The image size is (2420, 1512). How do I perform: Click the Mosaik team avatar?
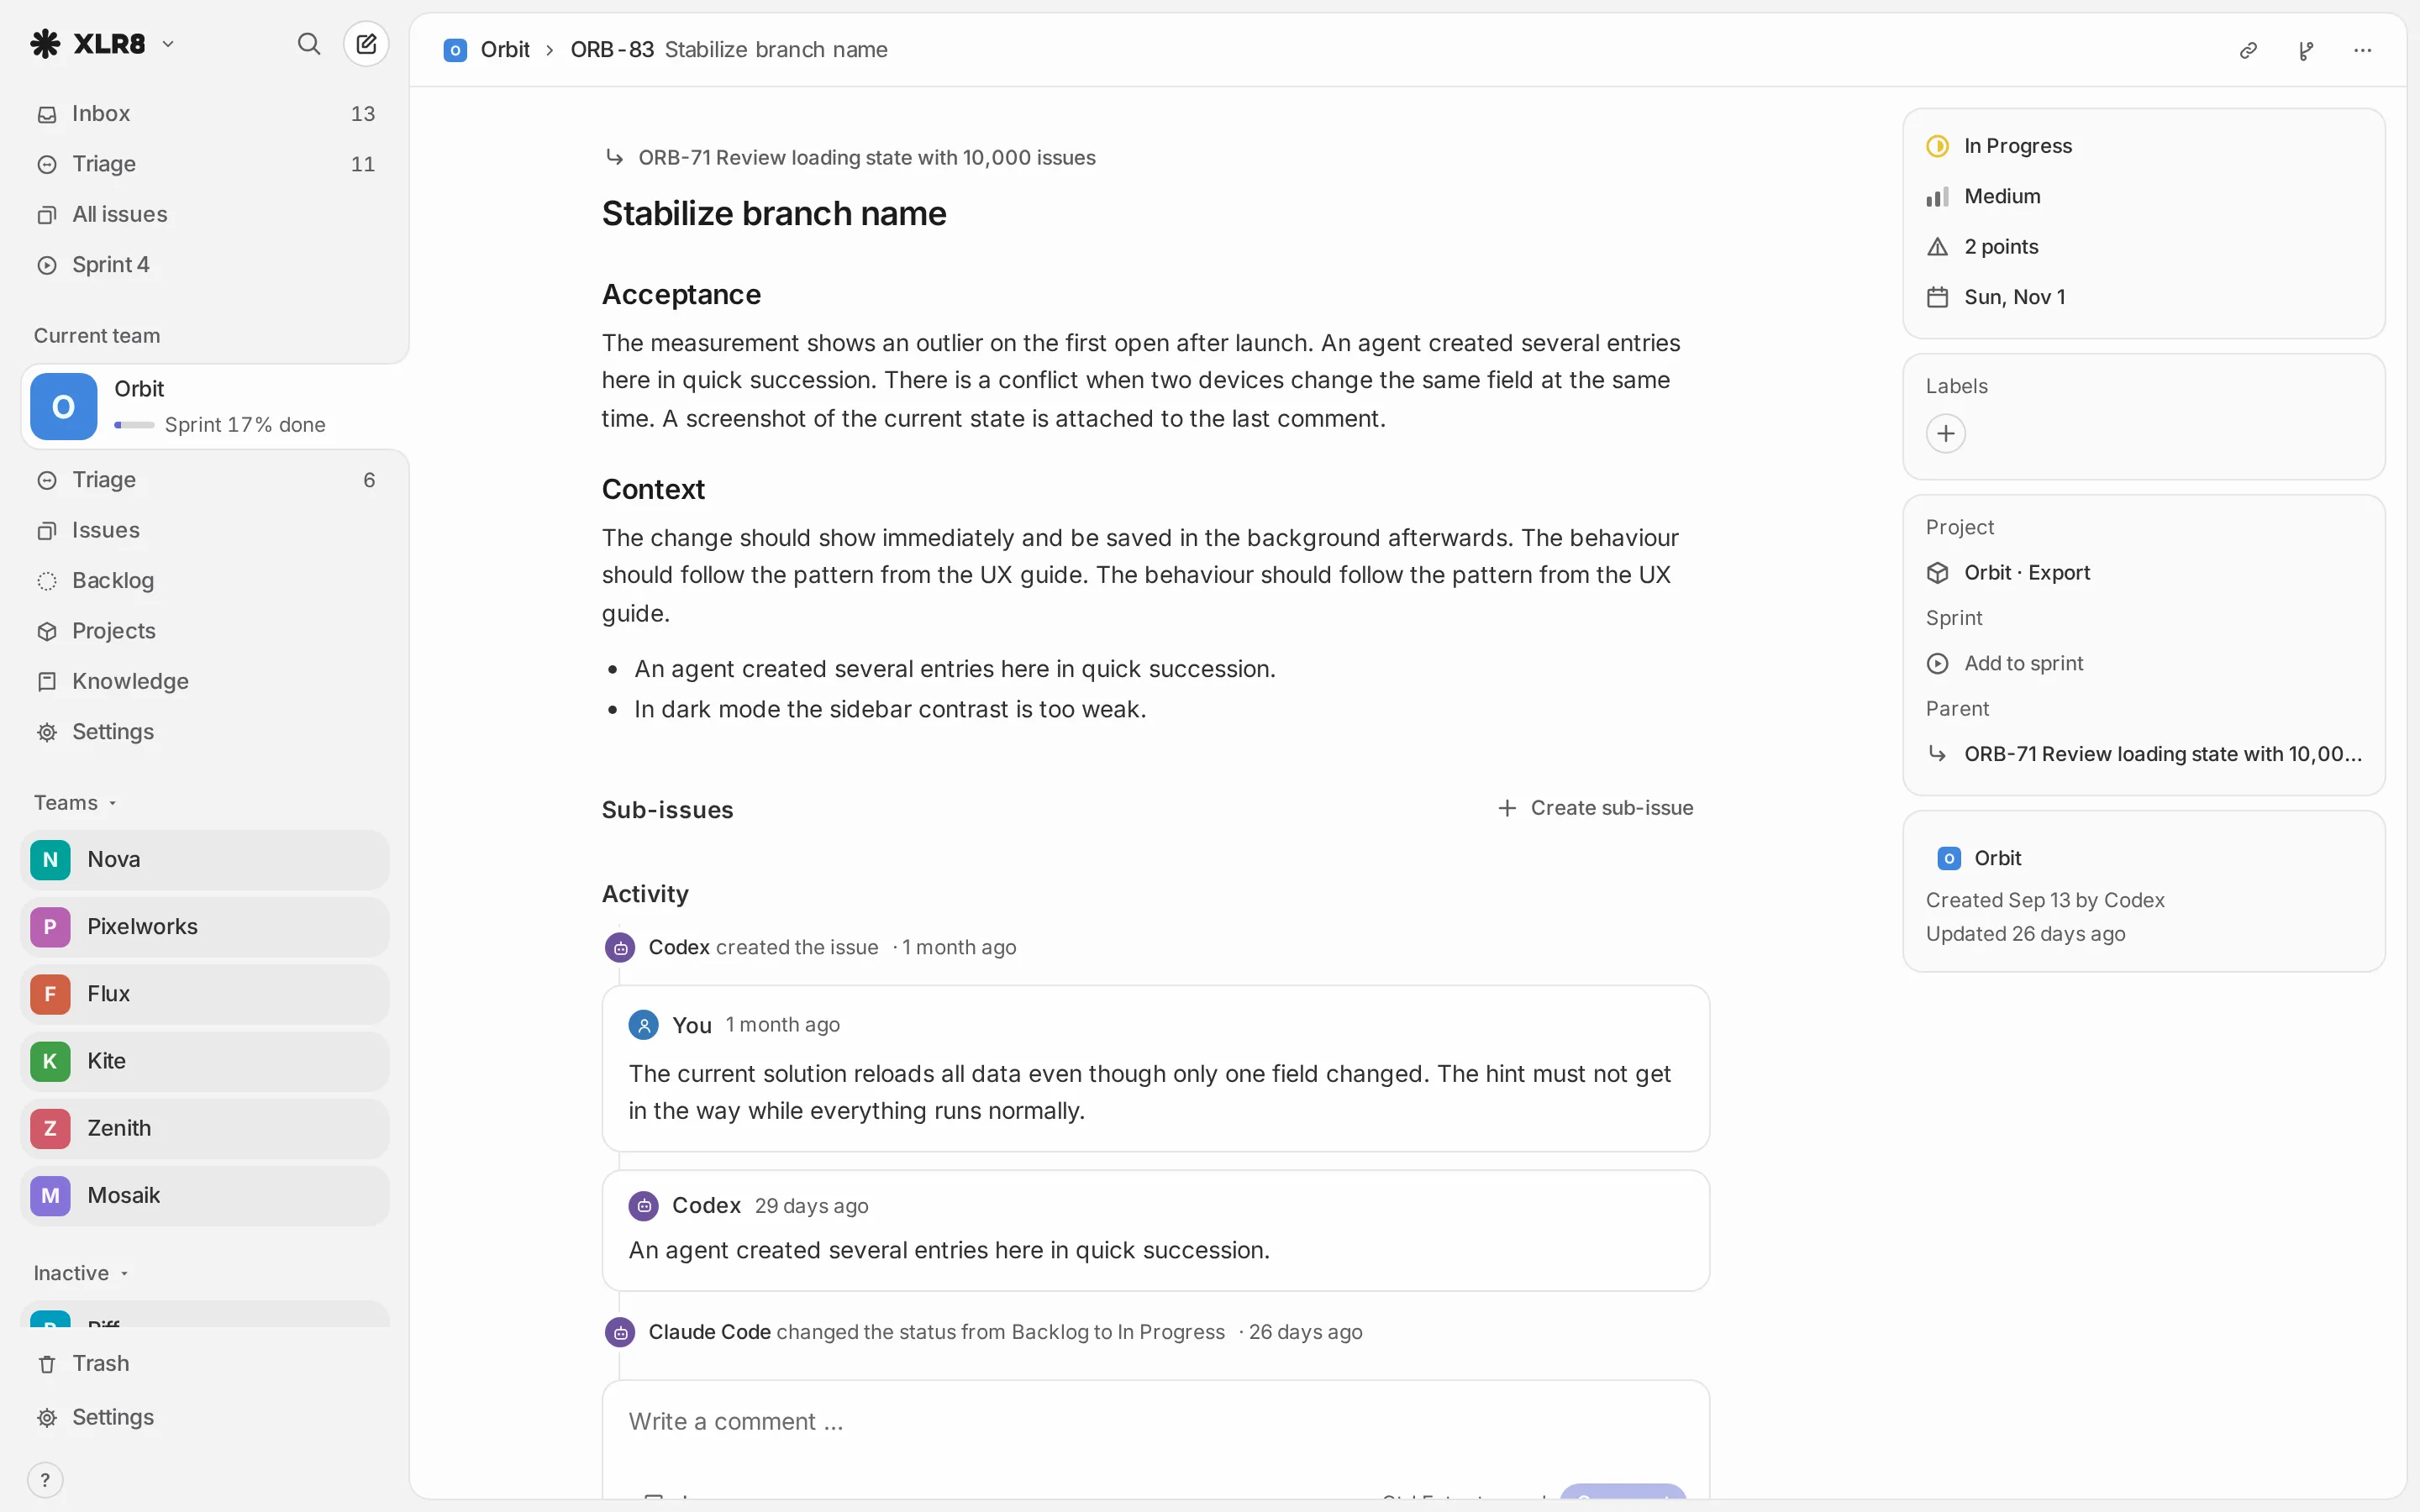50,1195
